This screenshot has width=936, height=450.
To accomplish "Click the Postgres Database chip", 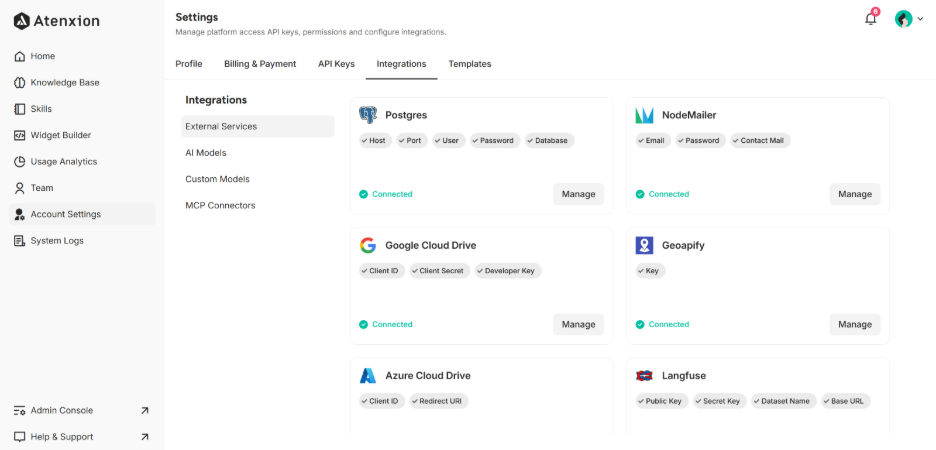I will point(550,141).
